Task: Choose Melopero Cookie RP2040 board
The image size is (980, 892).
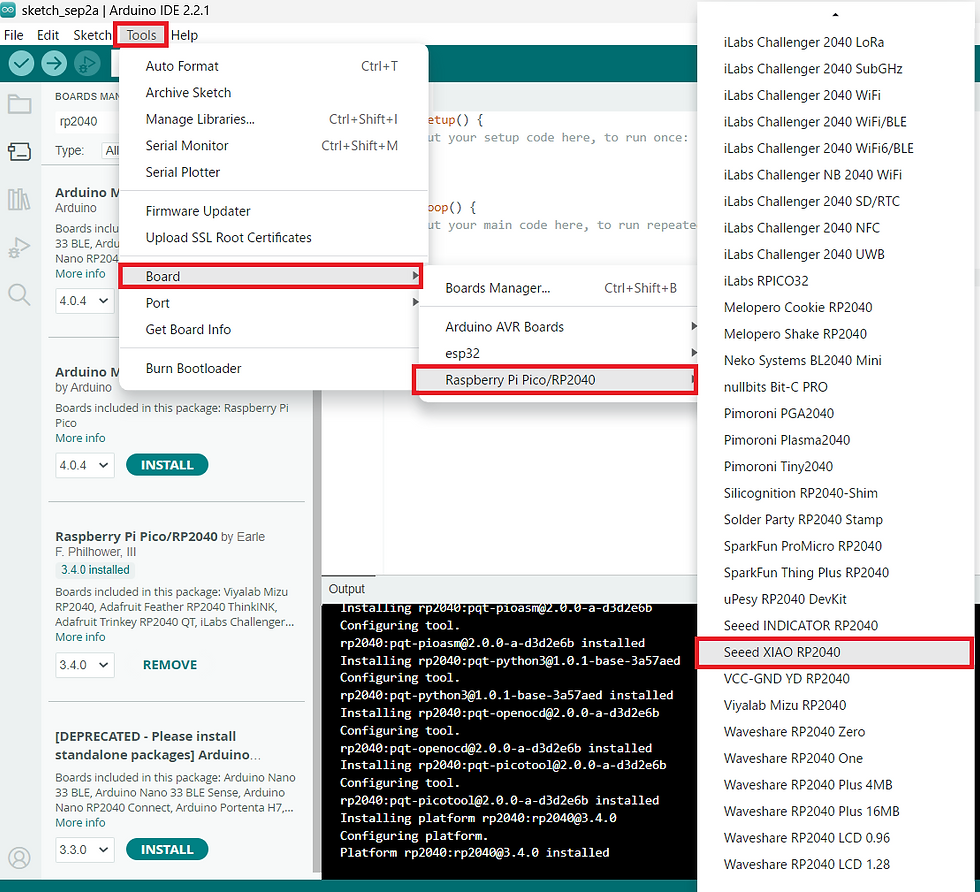Action: coord(834,308)
